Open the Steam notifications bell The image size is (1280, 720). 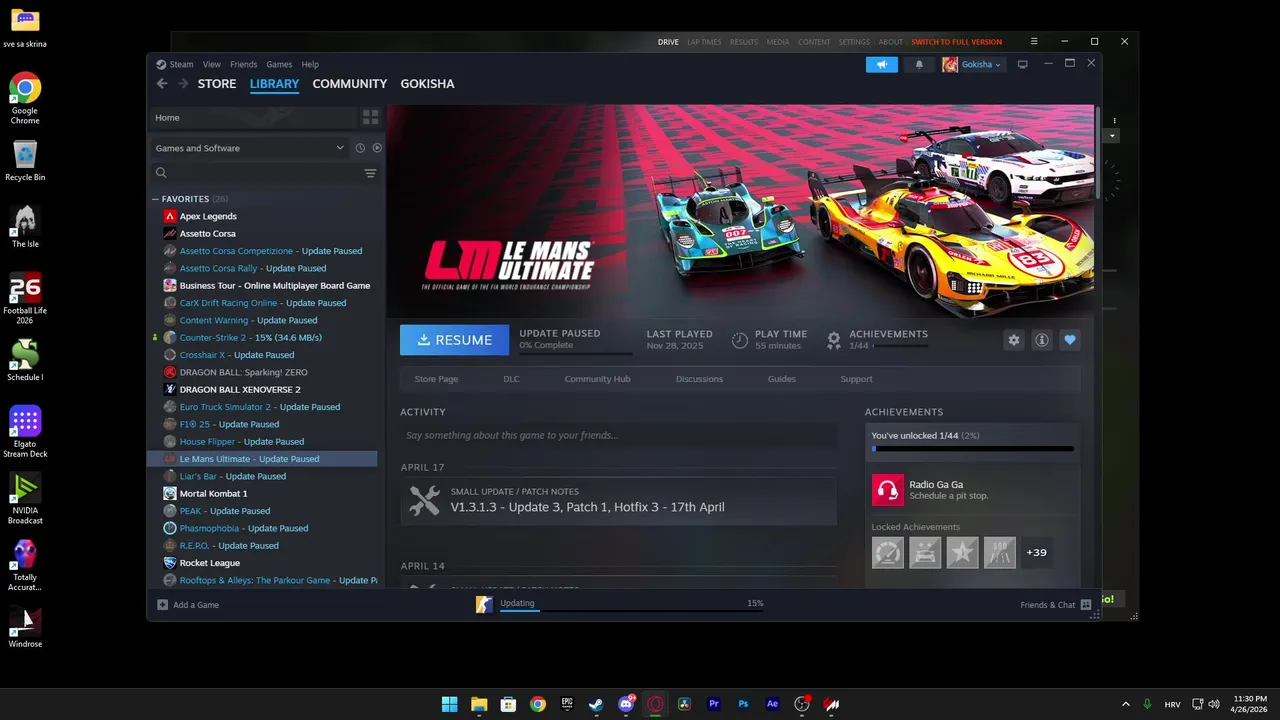coord(919,64)
